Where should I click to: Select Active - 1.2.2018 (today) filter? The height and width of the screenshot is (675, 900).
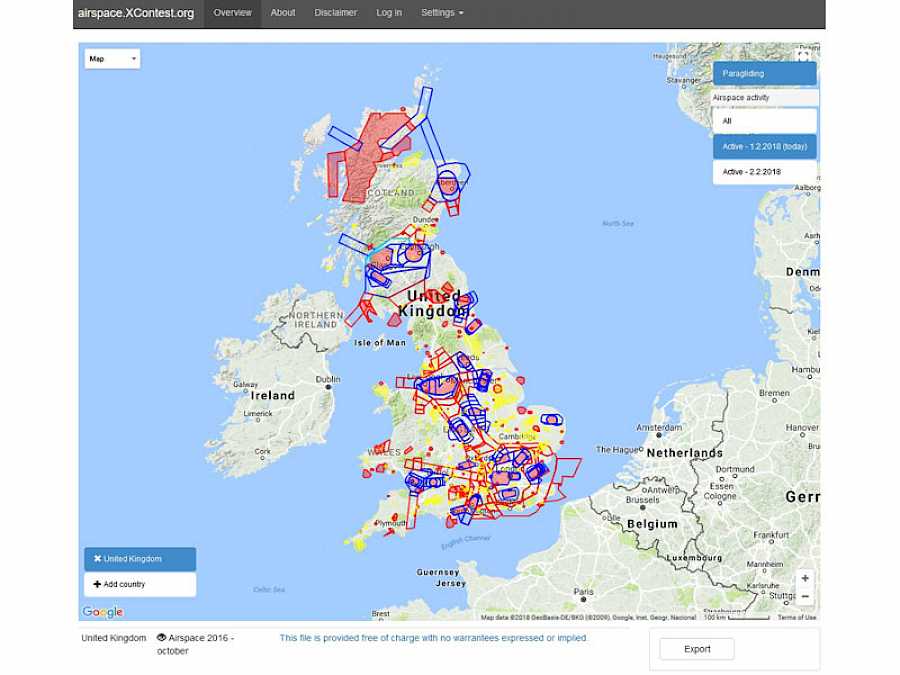coord(764,147)
